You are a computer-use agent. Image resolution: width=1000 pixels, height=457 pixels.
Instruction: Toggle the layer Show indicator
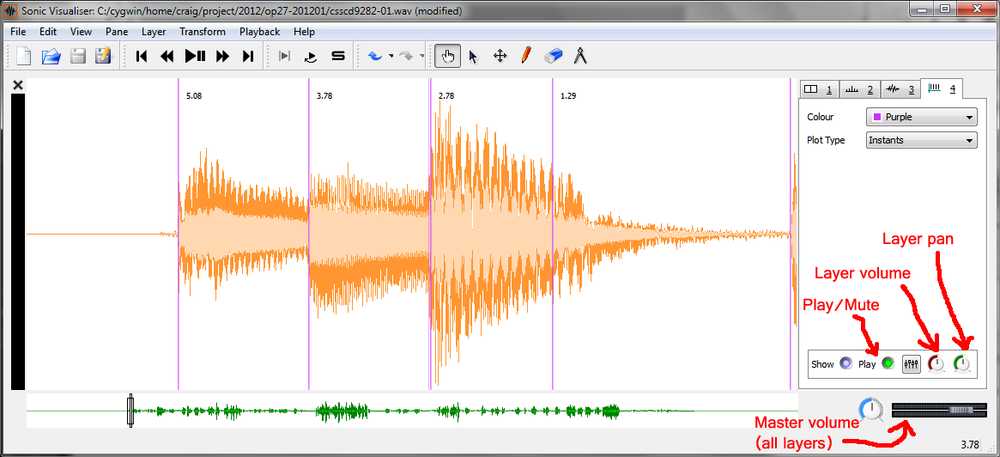[846, 365]
